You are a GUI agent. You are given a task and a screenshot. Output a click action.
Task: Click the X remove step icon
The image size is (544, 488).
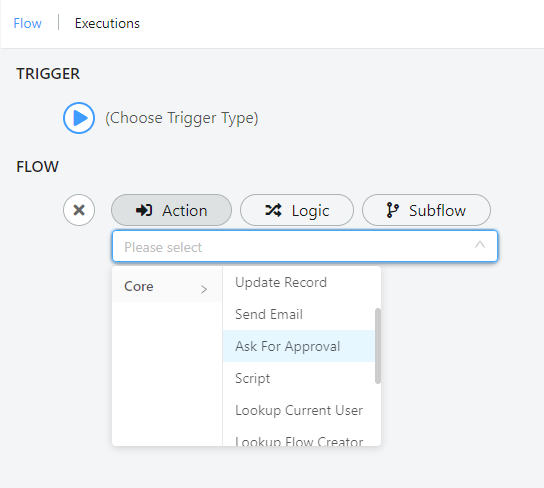[79, 210]
